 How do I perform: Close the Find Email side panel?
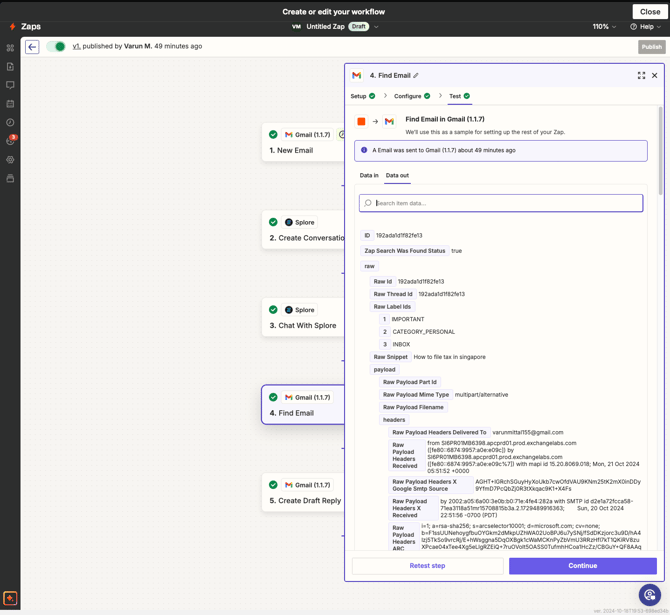pos(655,76)
